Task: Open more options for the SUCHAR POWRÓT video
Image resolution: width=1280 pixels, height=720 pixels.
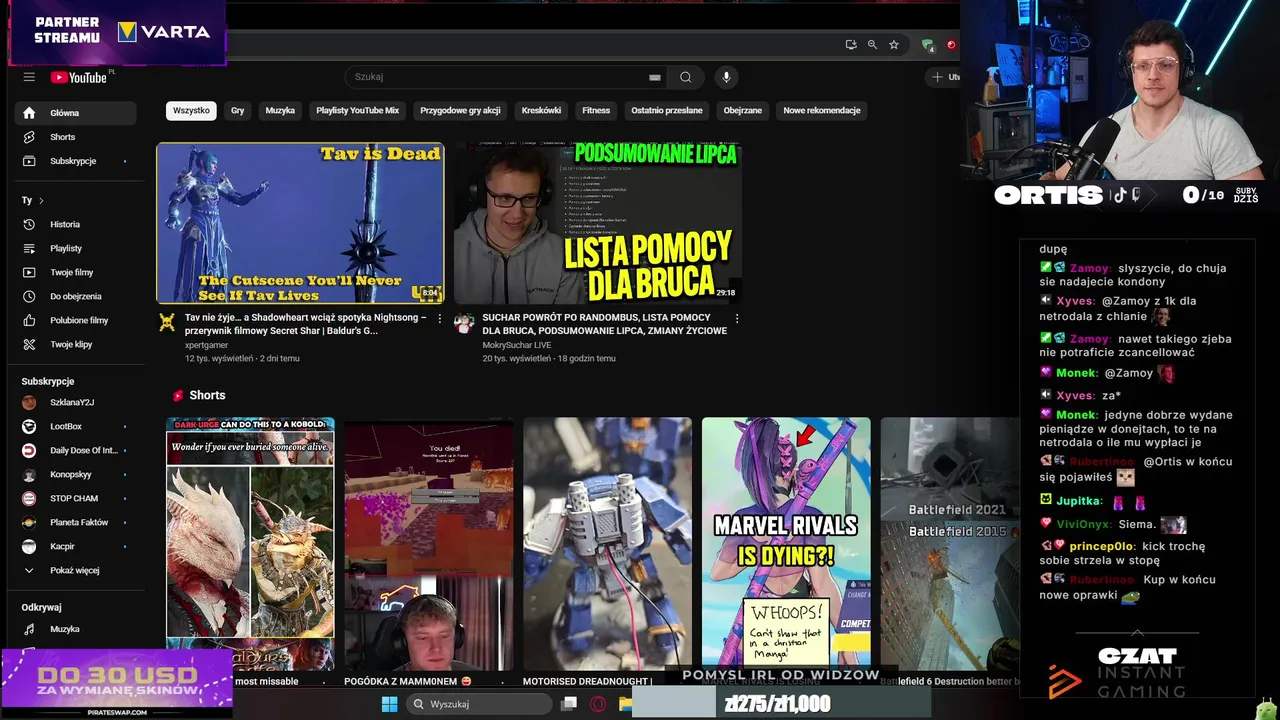Action: (737, 318)
